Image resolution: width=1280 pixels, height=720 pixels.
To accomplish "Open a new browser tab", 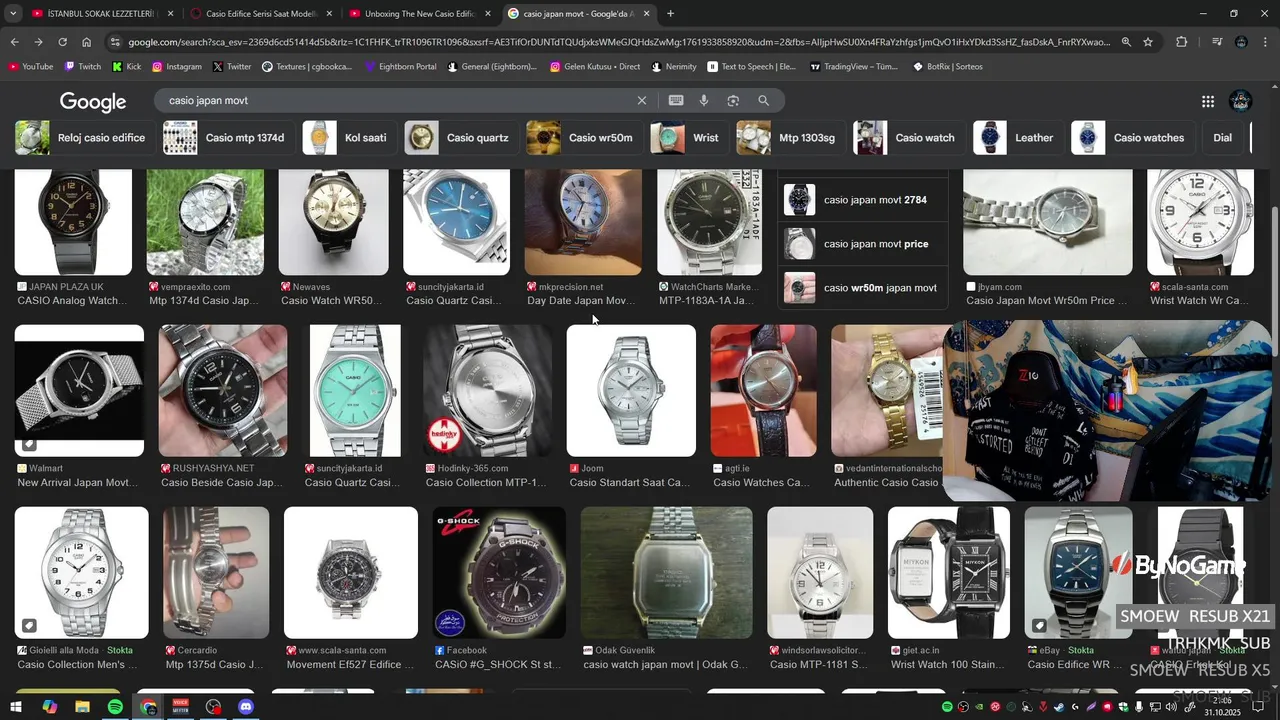I will point(670,14).
